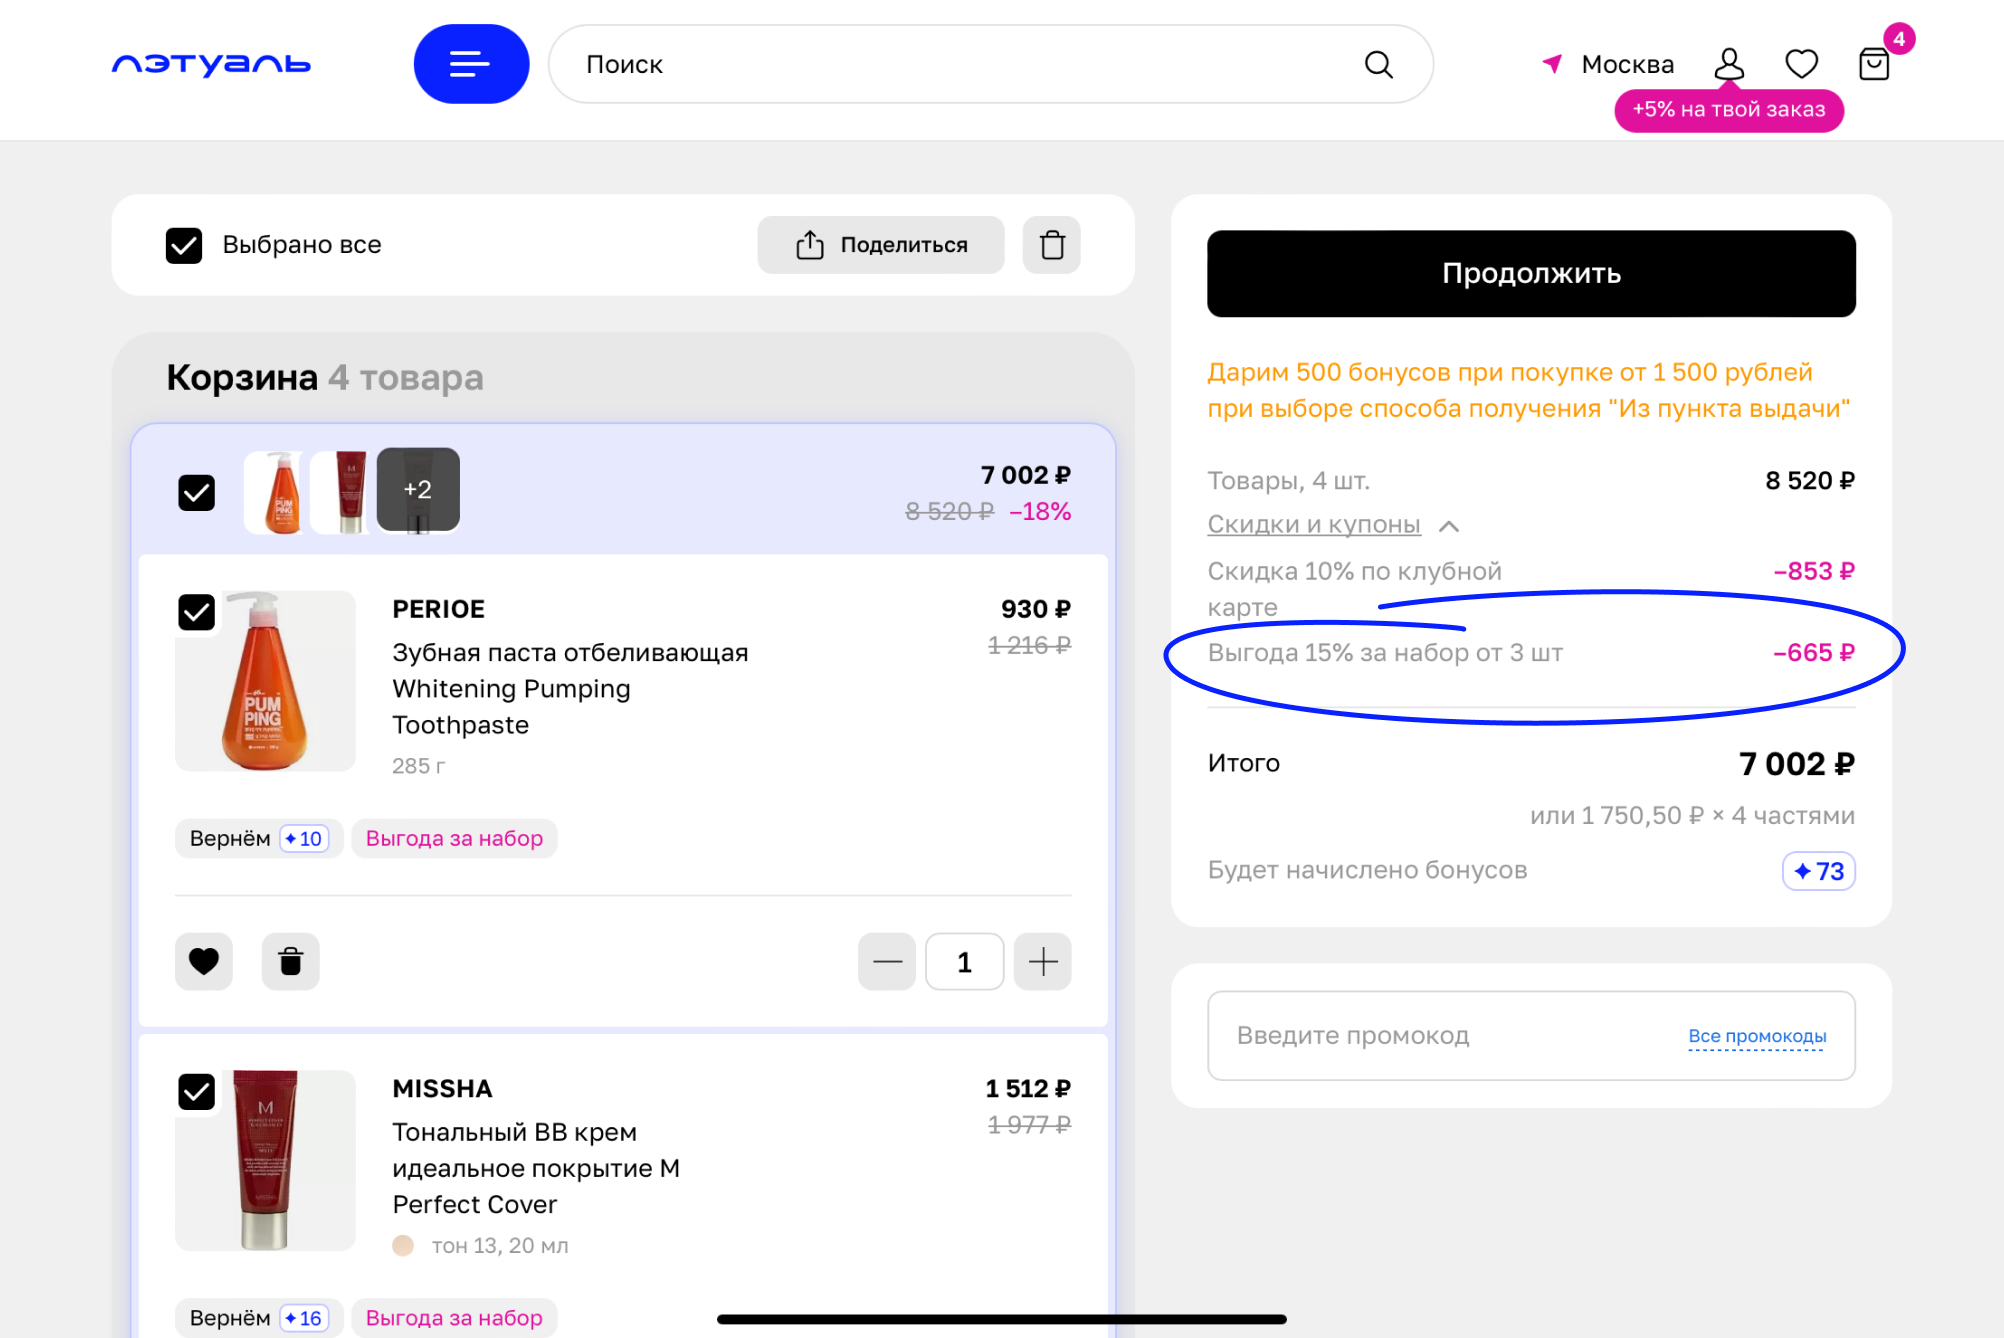Add PERIOE toothpaste to favorites
Screen dimensions: 2004x1338
204,961
